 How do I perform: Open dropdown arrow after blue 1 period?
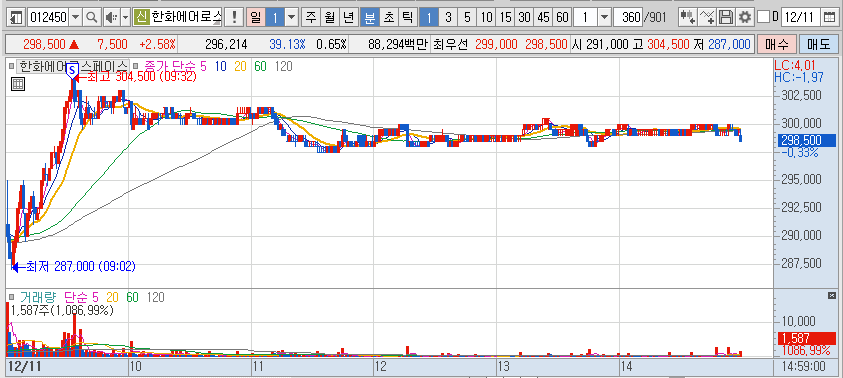[x=291, y=18]
